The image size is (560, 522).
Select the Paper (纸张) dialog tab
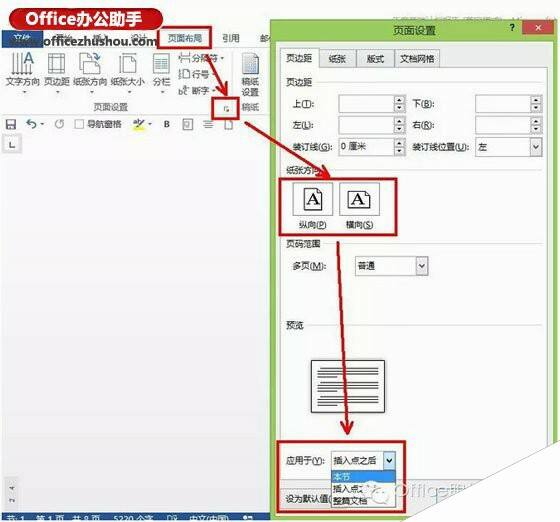[x=337, y=59]
